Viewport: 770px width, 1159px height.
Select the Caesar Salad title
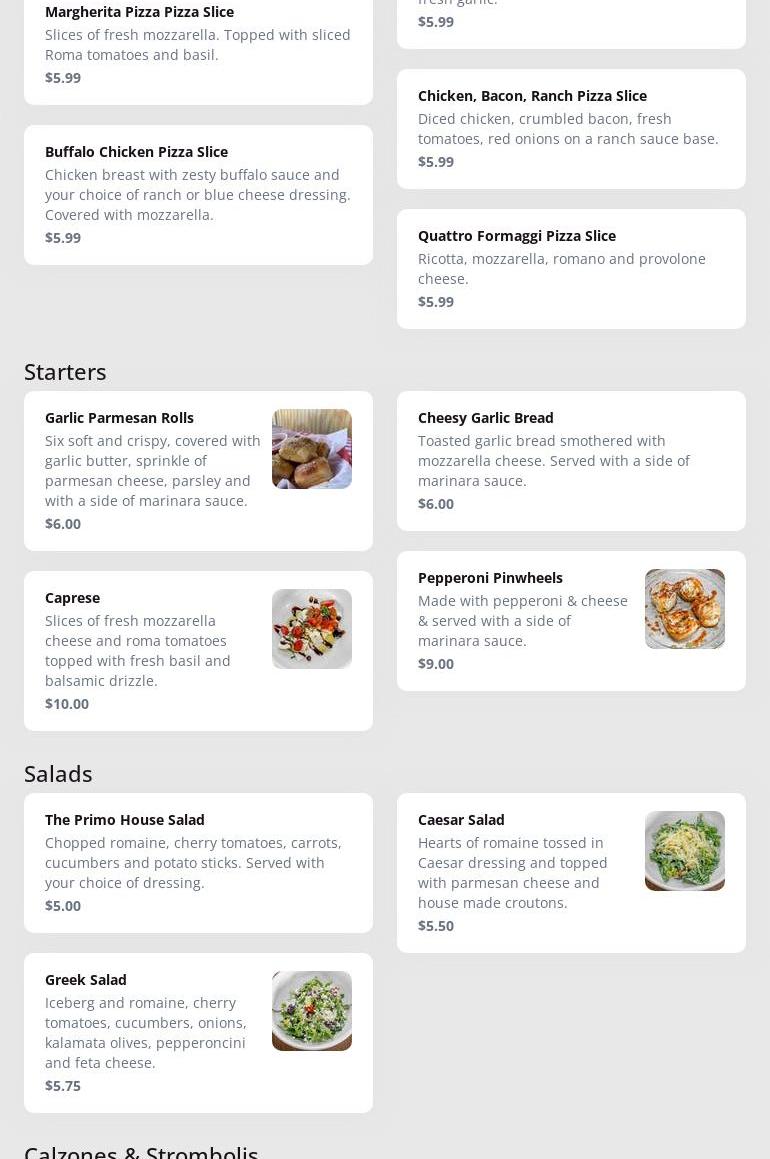pyautogui.click(x=461, y=820)
